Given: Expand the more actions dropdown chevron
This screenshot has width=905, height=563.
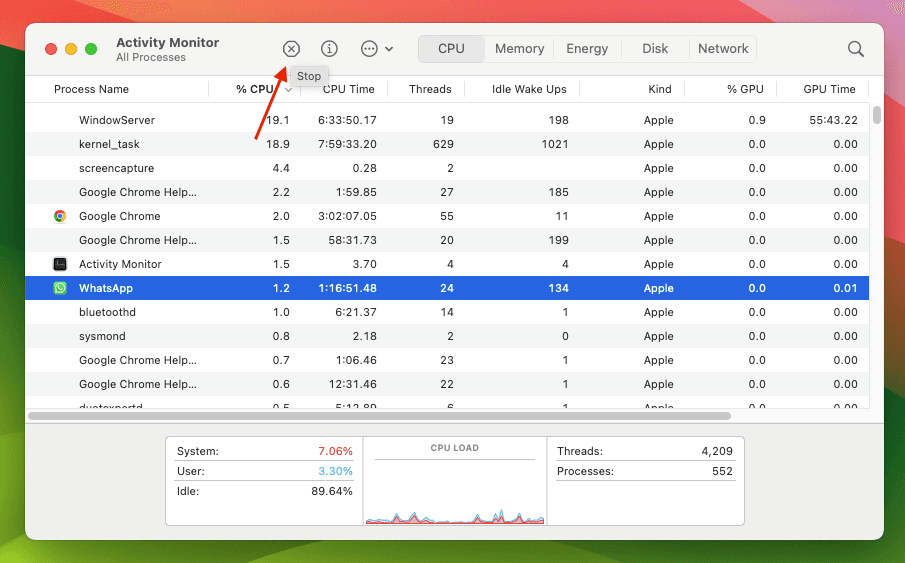Looking at the screenshot, I should tap(389, 49).
